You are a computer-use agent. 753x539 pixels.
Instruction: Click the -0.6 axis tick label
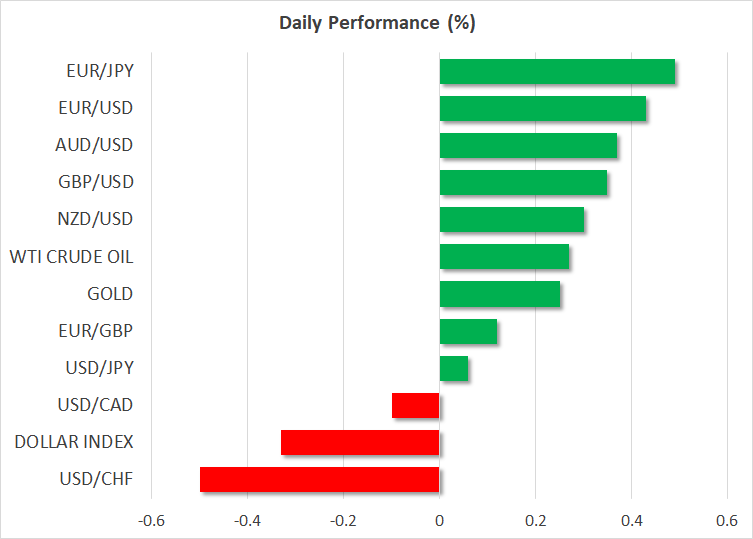[151, 521]
